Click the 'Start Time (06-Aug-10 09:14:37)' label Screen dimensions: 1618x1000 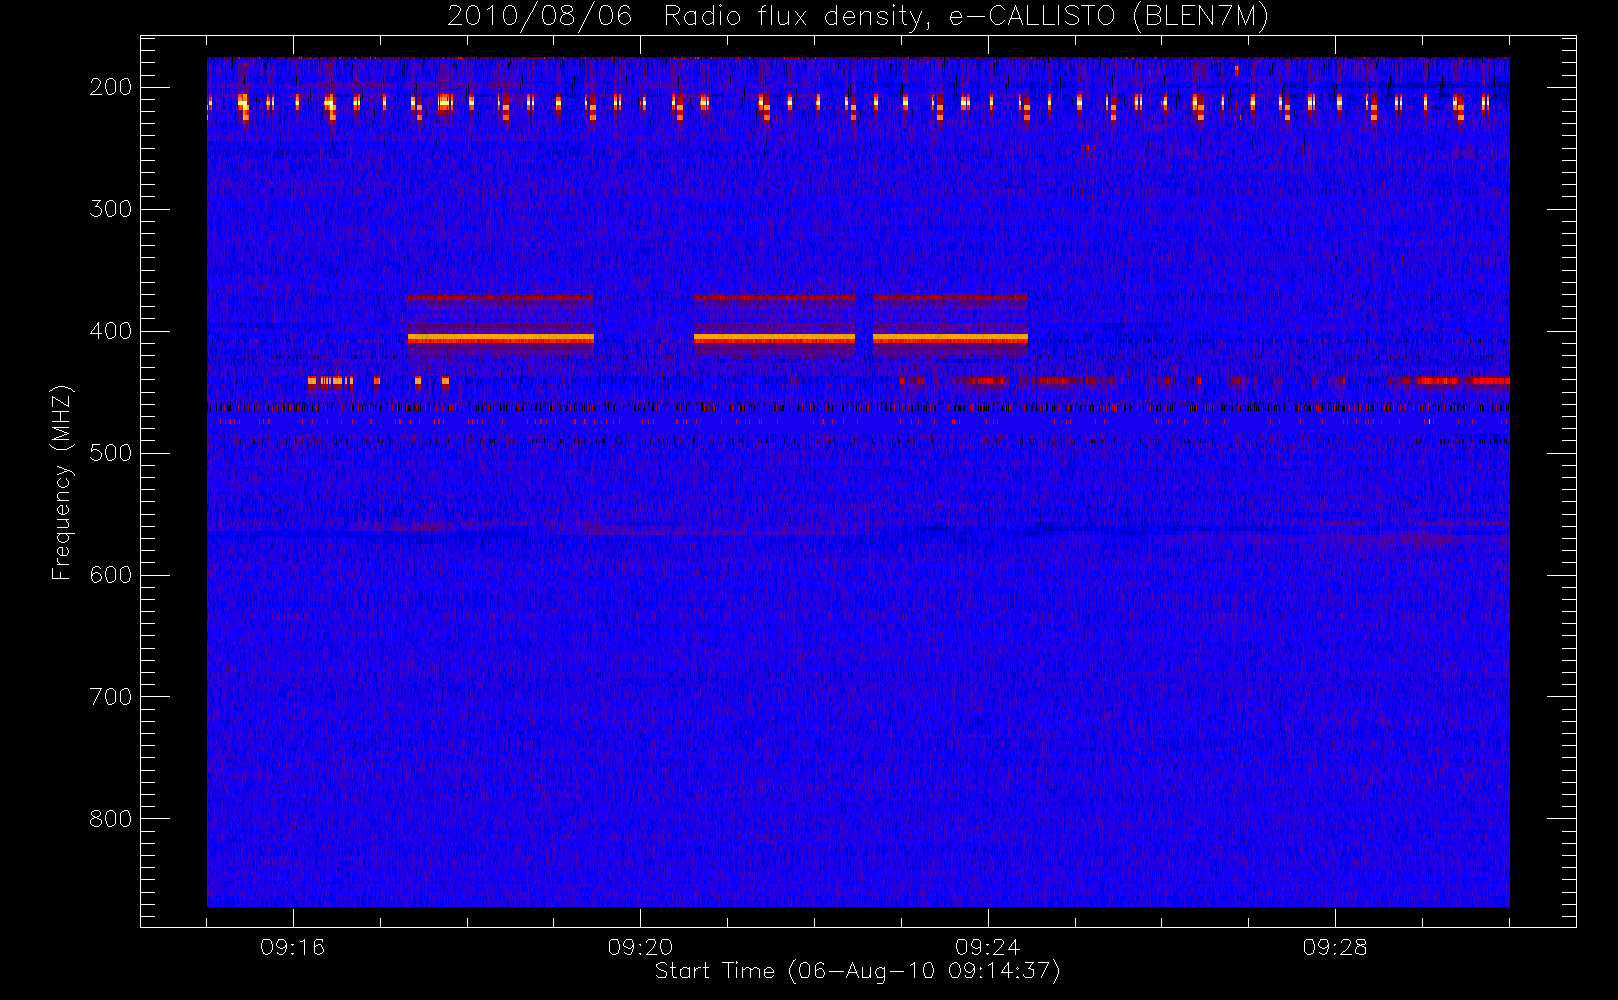tap(857, 971)
